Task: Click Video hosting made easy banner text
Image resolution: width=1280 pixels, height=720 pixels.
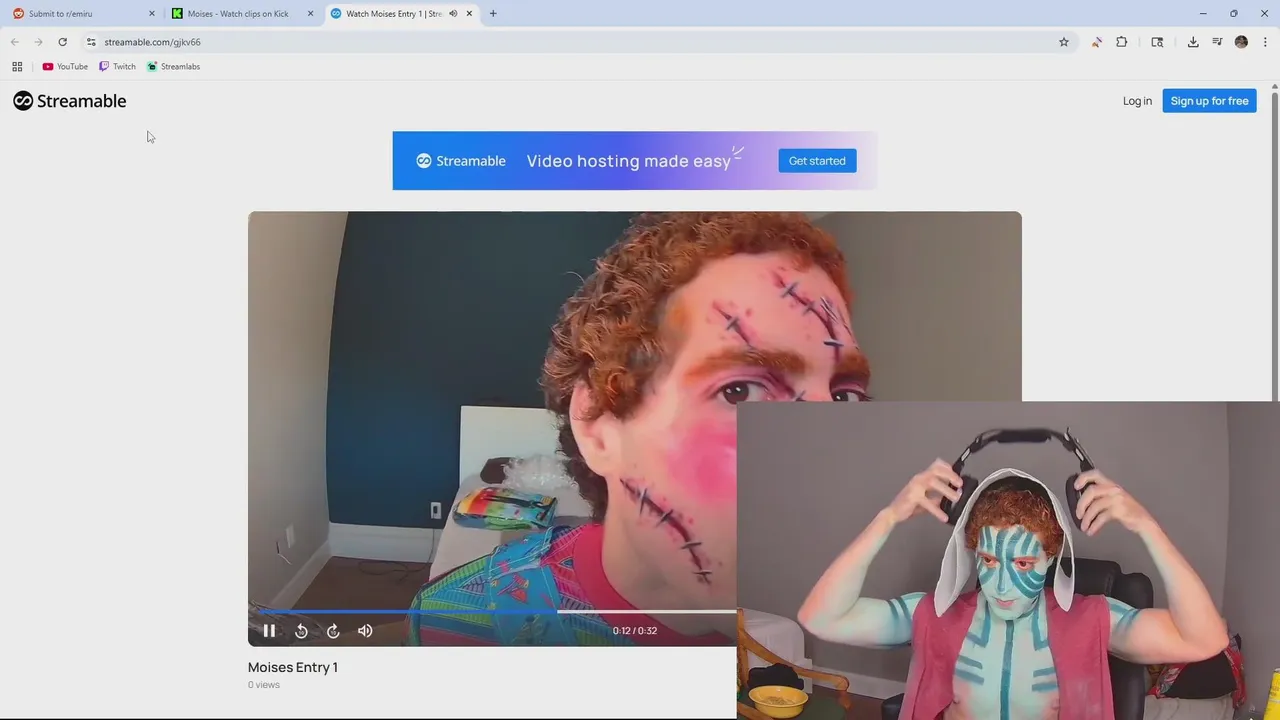Action: pos(629,161)
